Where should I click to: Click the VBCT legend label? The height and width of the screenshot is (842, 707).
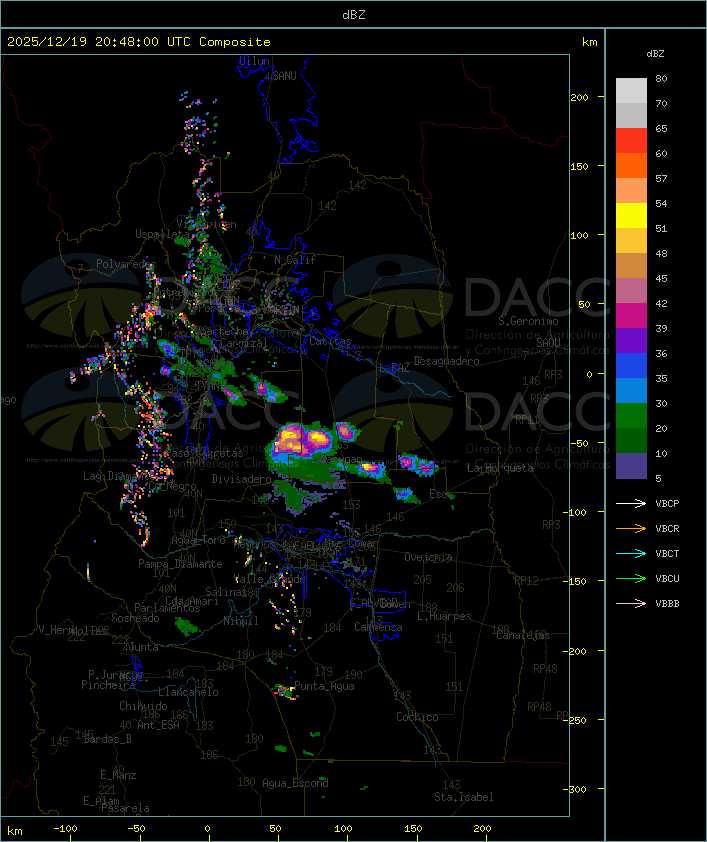[667, 554]
